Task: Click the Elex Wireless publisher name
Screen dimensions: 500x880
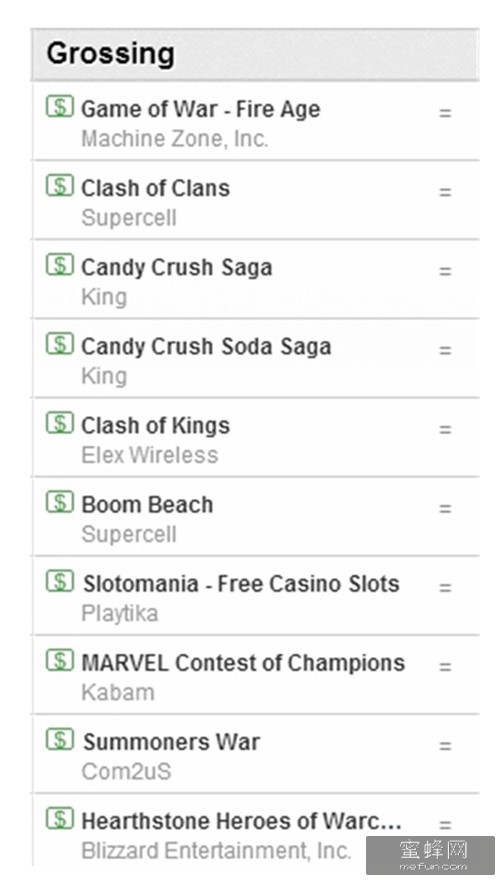Action: point(149,455)
